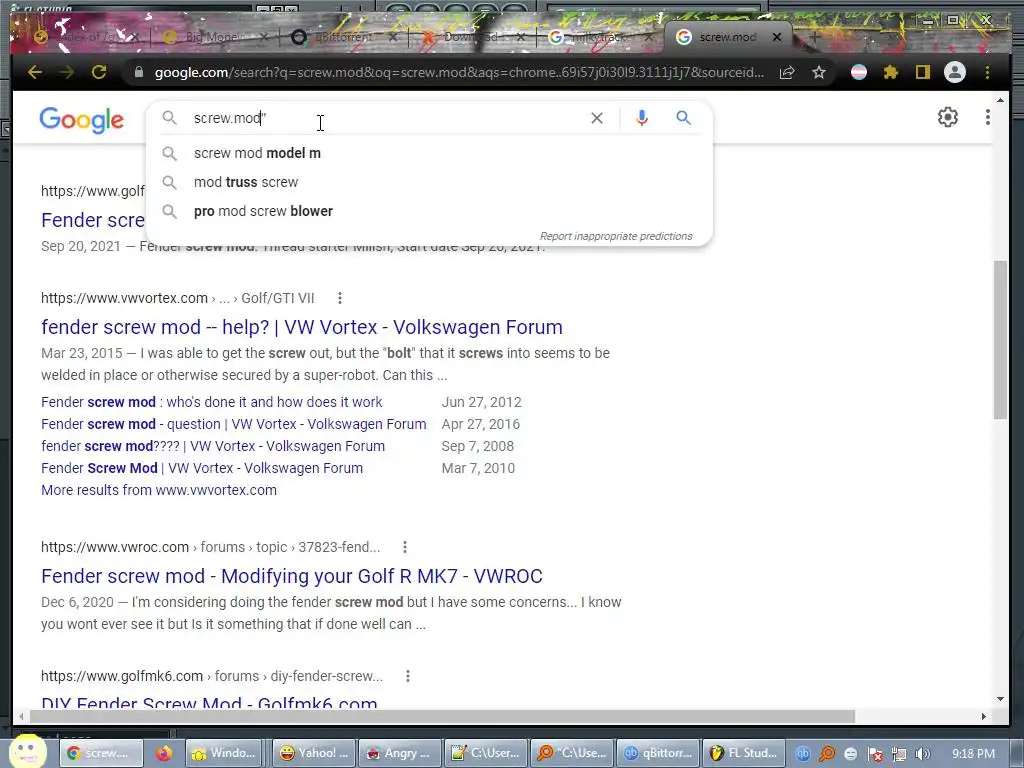
Task: Open 'Fender screw mod : who's done it' link
Action: 212,402
